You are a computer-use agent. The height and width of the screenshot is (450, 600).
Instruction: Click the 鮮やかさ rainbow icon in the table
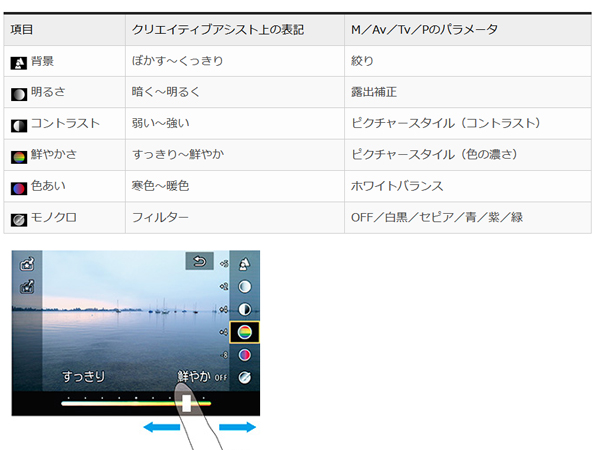point(19,157)
